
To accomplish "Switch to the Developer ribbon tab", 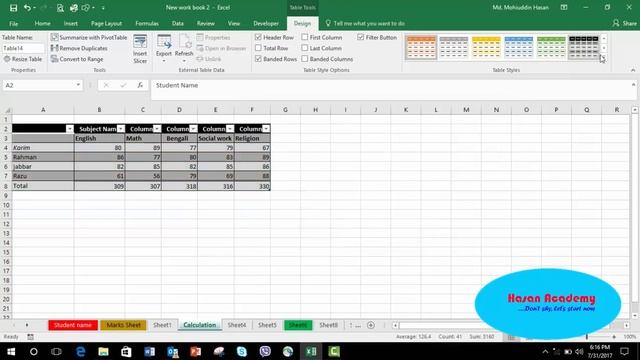I will 266,23.
